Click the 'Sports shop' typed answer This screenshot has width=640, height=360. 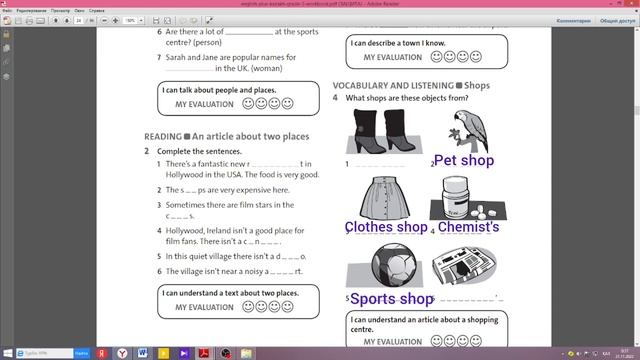[x=392, y=299]
